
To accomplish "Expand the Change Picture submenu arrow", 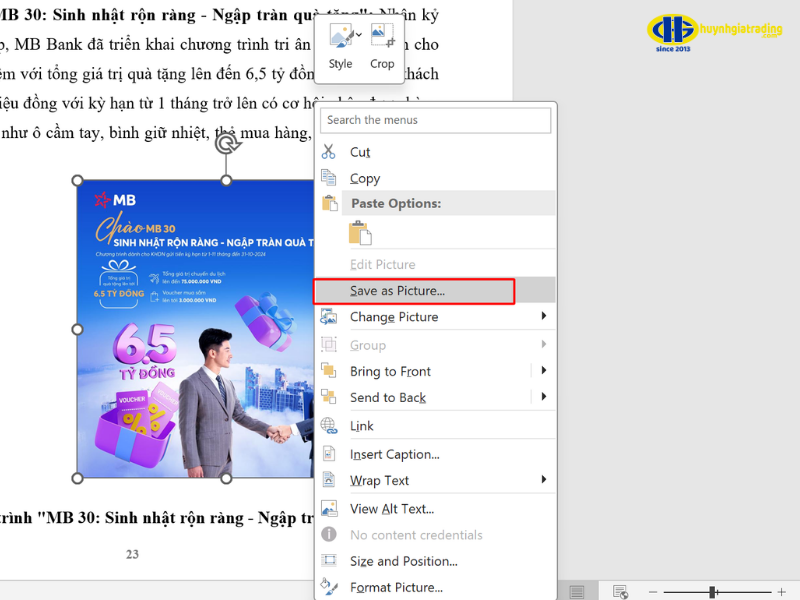I will (x=544, y=316).
